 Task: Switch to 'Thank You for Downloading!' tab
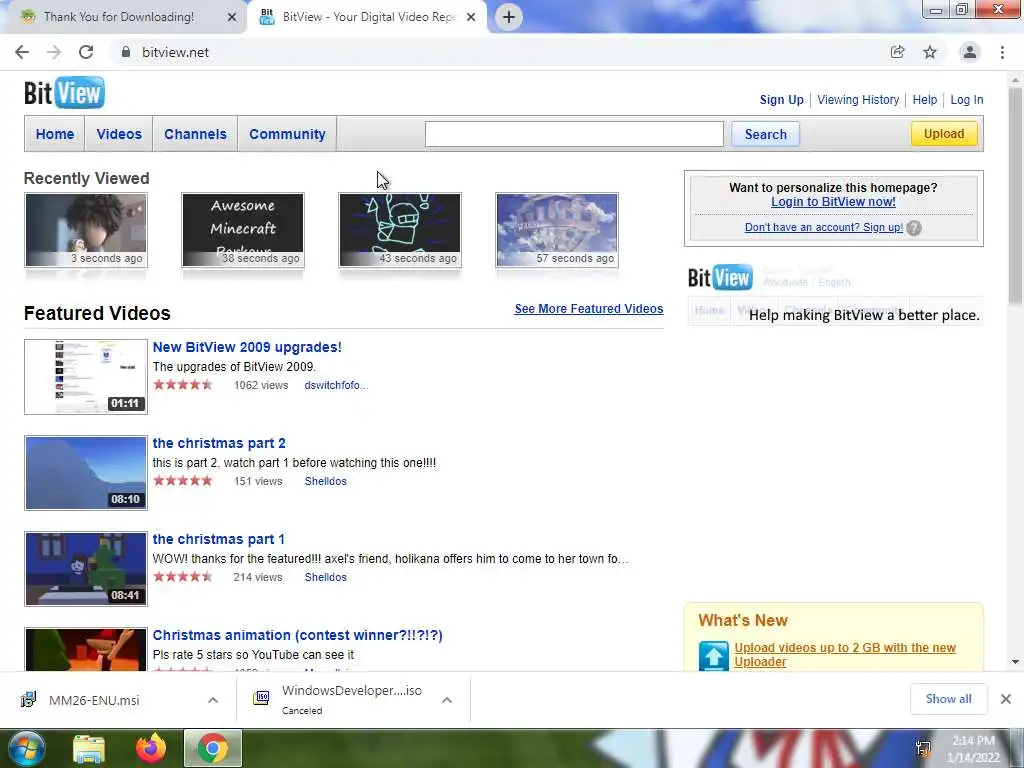(119, 17)
